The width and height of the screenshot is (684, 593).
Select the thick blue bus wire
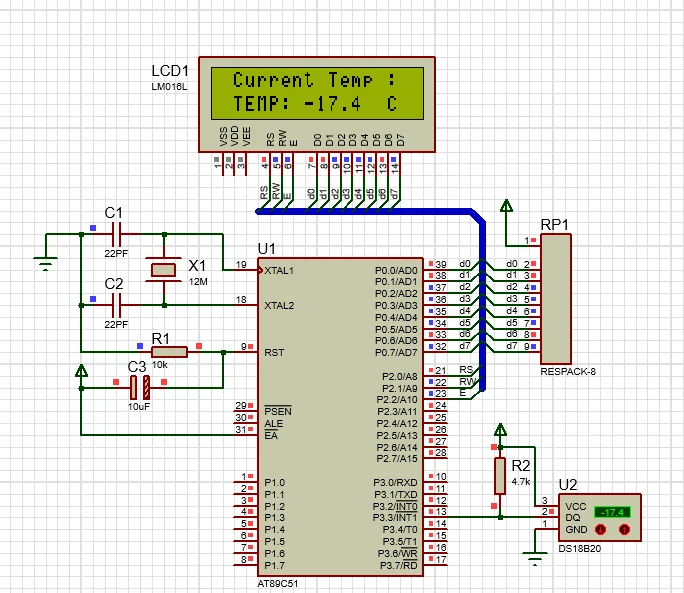coord(482,301)
